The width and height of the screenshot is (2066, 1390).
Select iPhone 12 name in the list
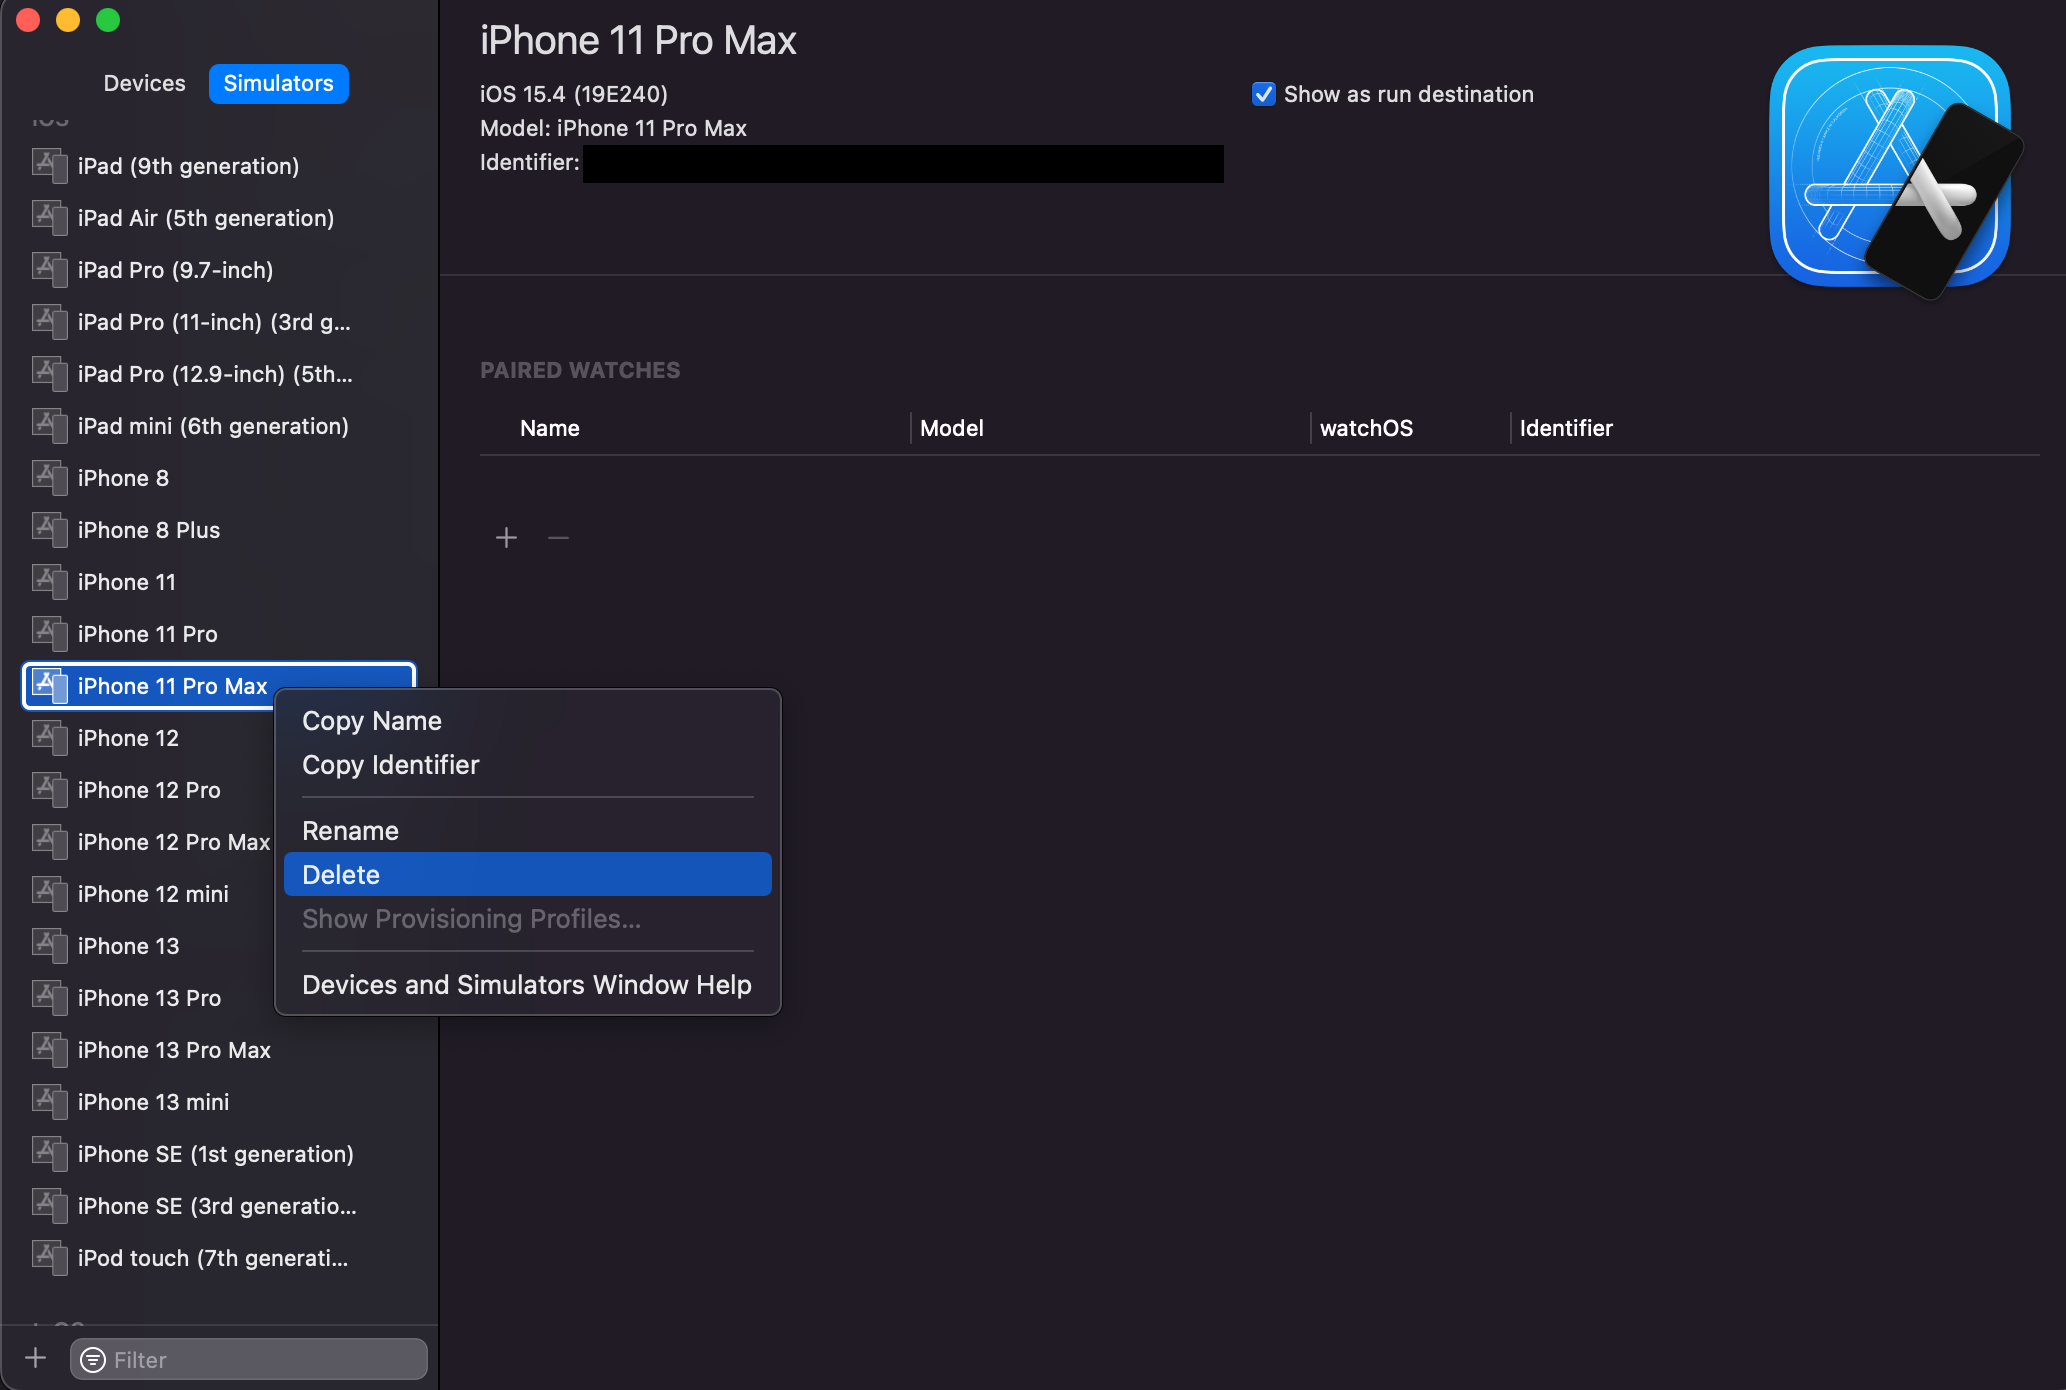(128, 738)
